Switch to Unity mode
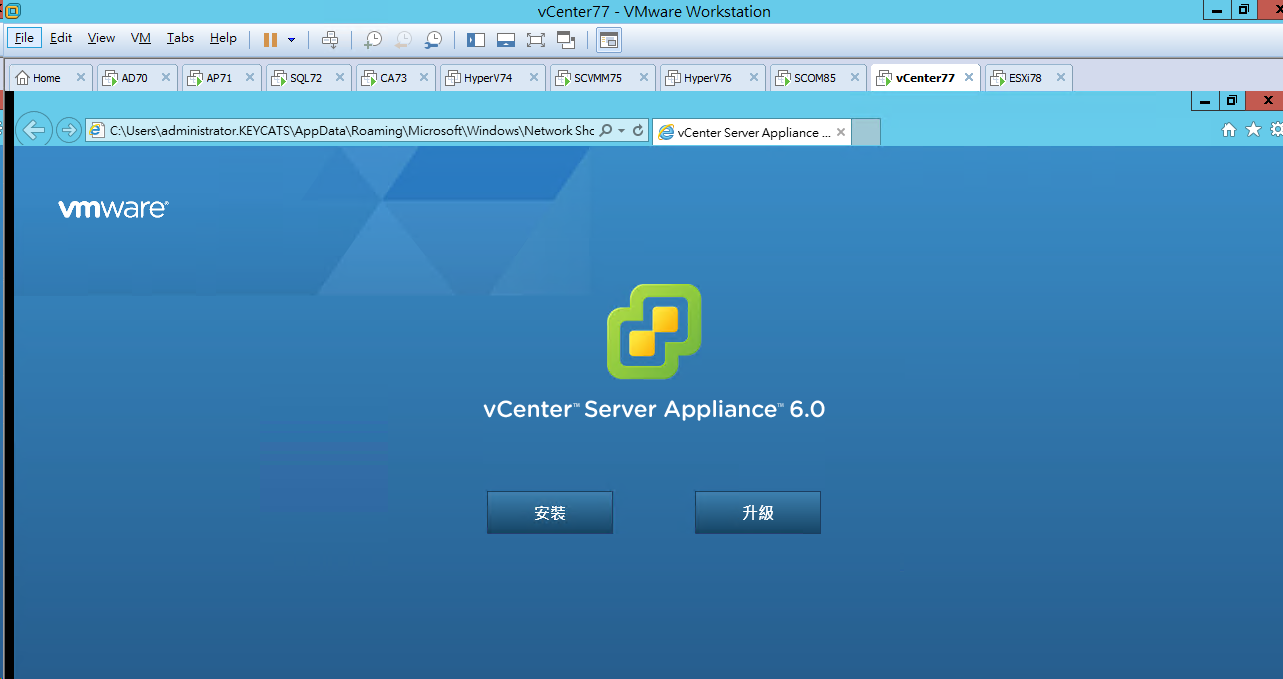Screen dimensions: 1283x679 (566, 40)
